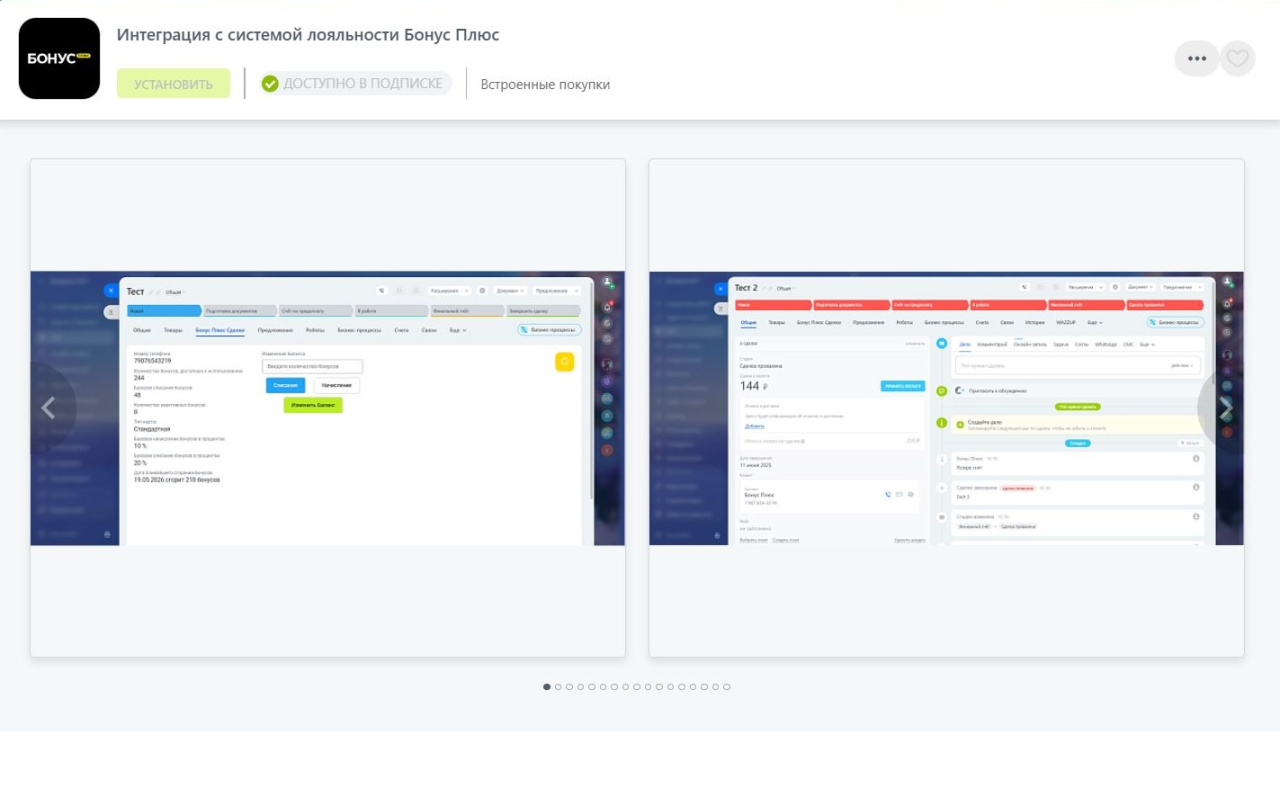Choose the sixth carousel pagination dot
The height and width of the screenshot is (789, 1280).
tap(603, 687)
